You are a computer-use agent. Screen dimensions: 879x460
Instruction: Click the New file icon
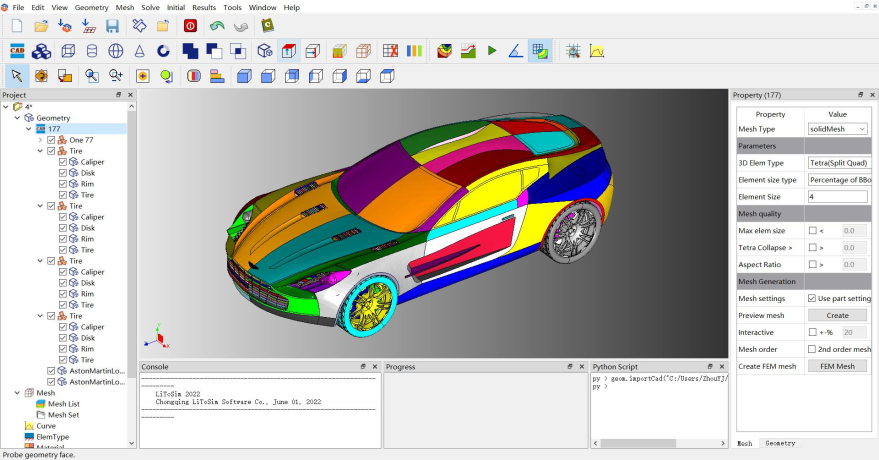(x=17, y=26)
